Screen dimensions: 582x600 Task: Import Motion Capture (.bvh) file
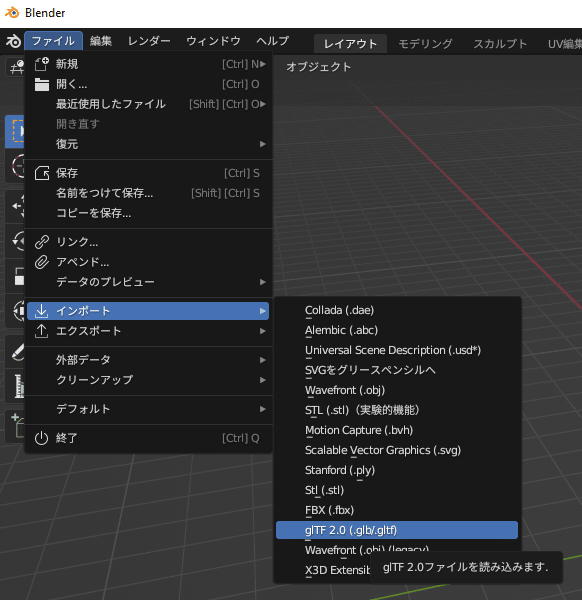(x=397, y=430)
